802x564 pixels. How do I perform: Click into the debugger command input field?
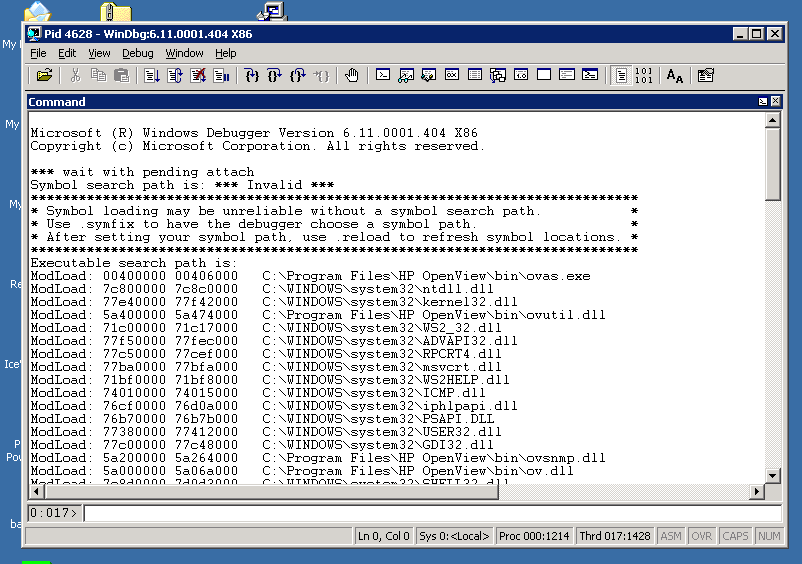[433, 512]
